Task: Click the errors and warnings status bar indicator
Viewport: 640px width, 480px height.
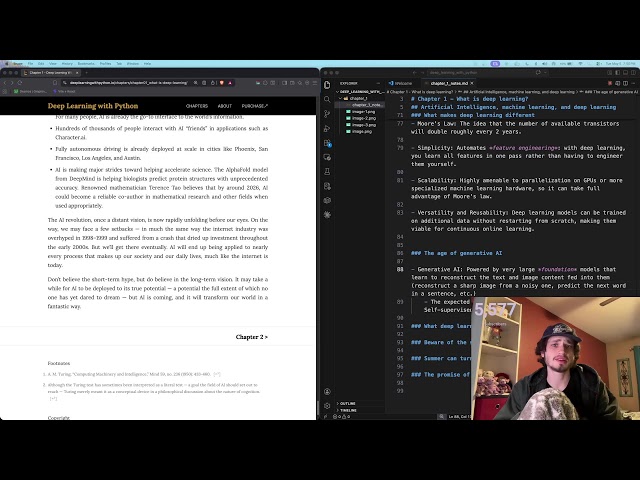Action: (341, 417)
